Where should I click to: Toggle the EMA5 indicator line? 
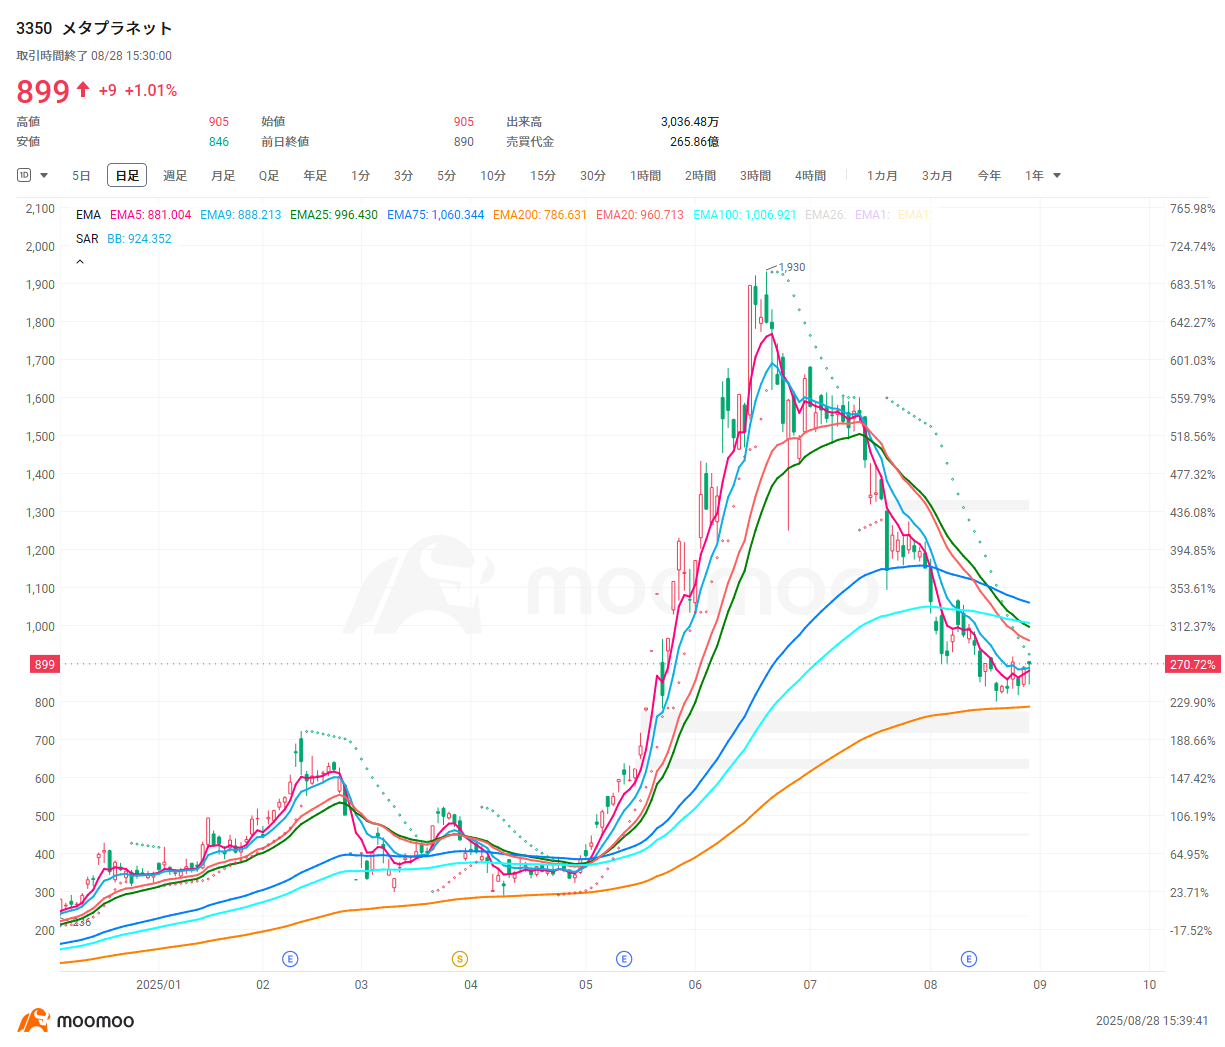coord(148,214)
